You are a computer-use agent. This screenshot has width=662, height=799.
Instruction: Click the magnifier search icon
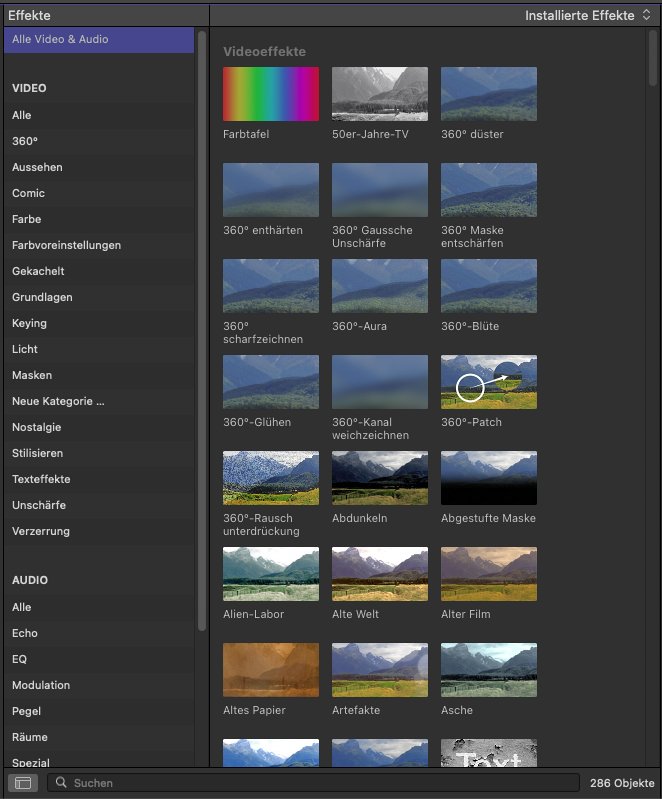[61, 782]
